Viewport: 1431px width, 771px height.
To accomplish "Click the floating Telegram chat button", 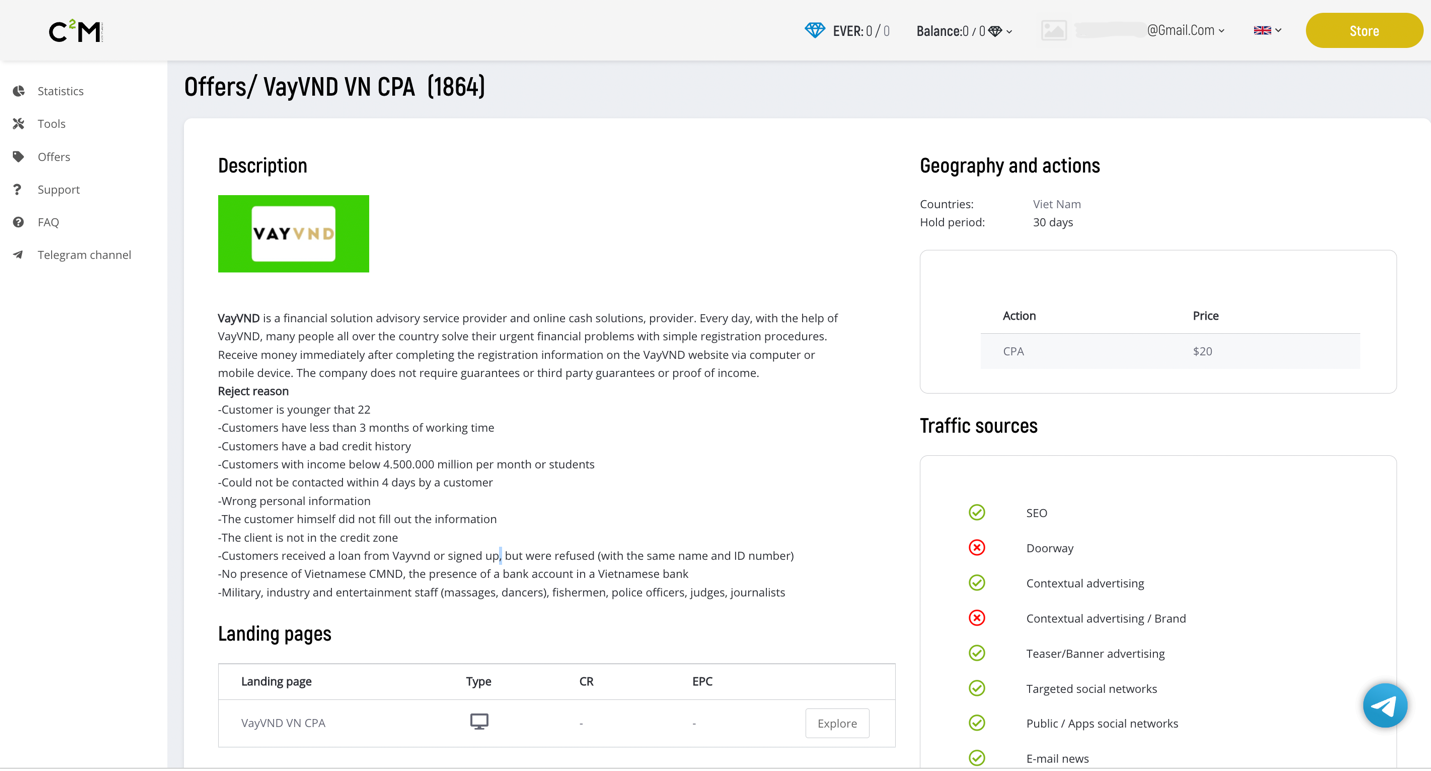I will (x=1385, y=706).
